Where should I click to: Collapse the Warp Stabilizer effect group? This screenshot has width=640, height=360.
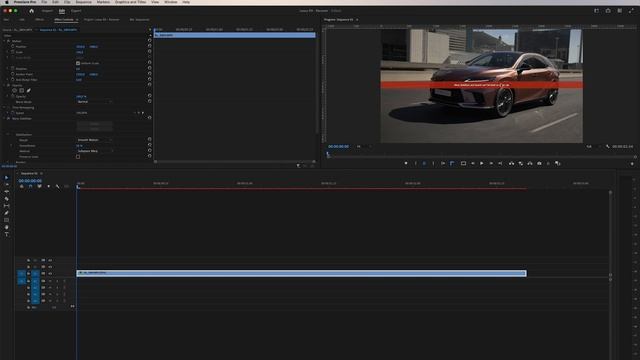(x=4, y=118)
